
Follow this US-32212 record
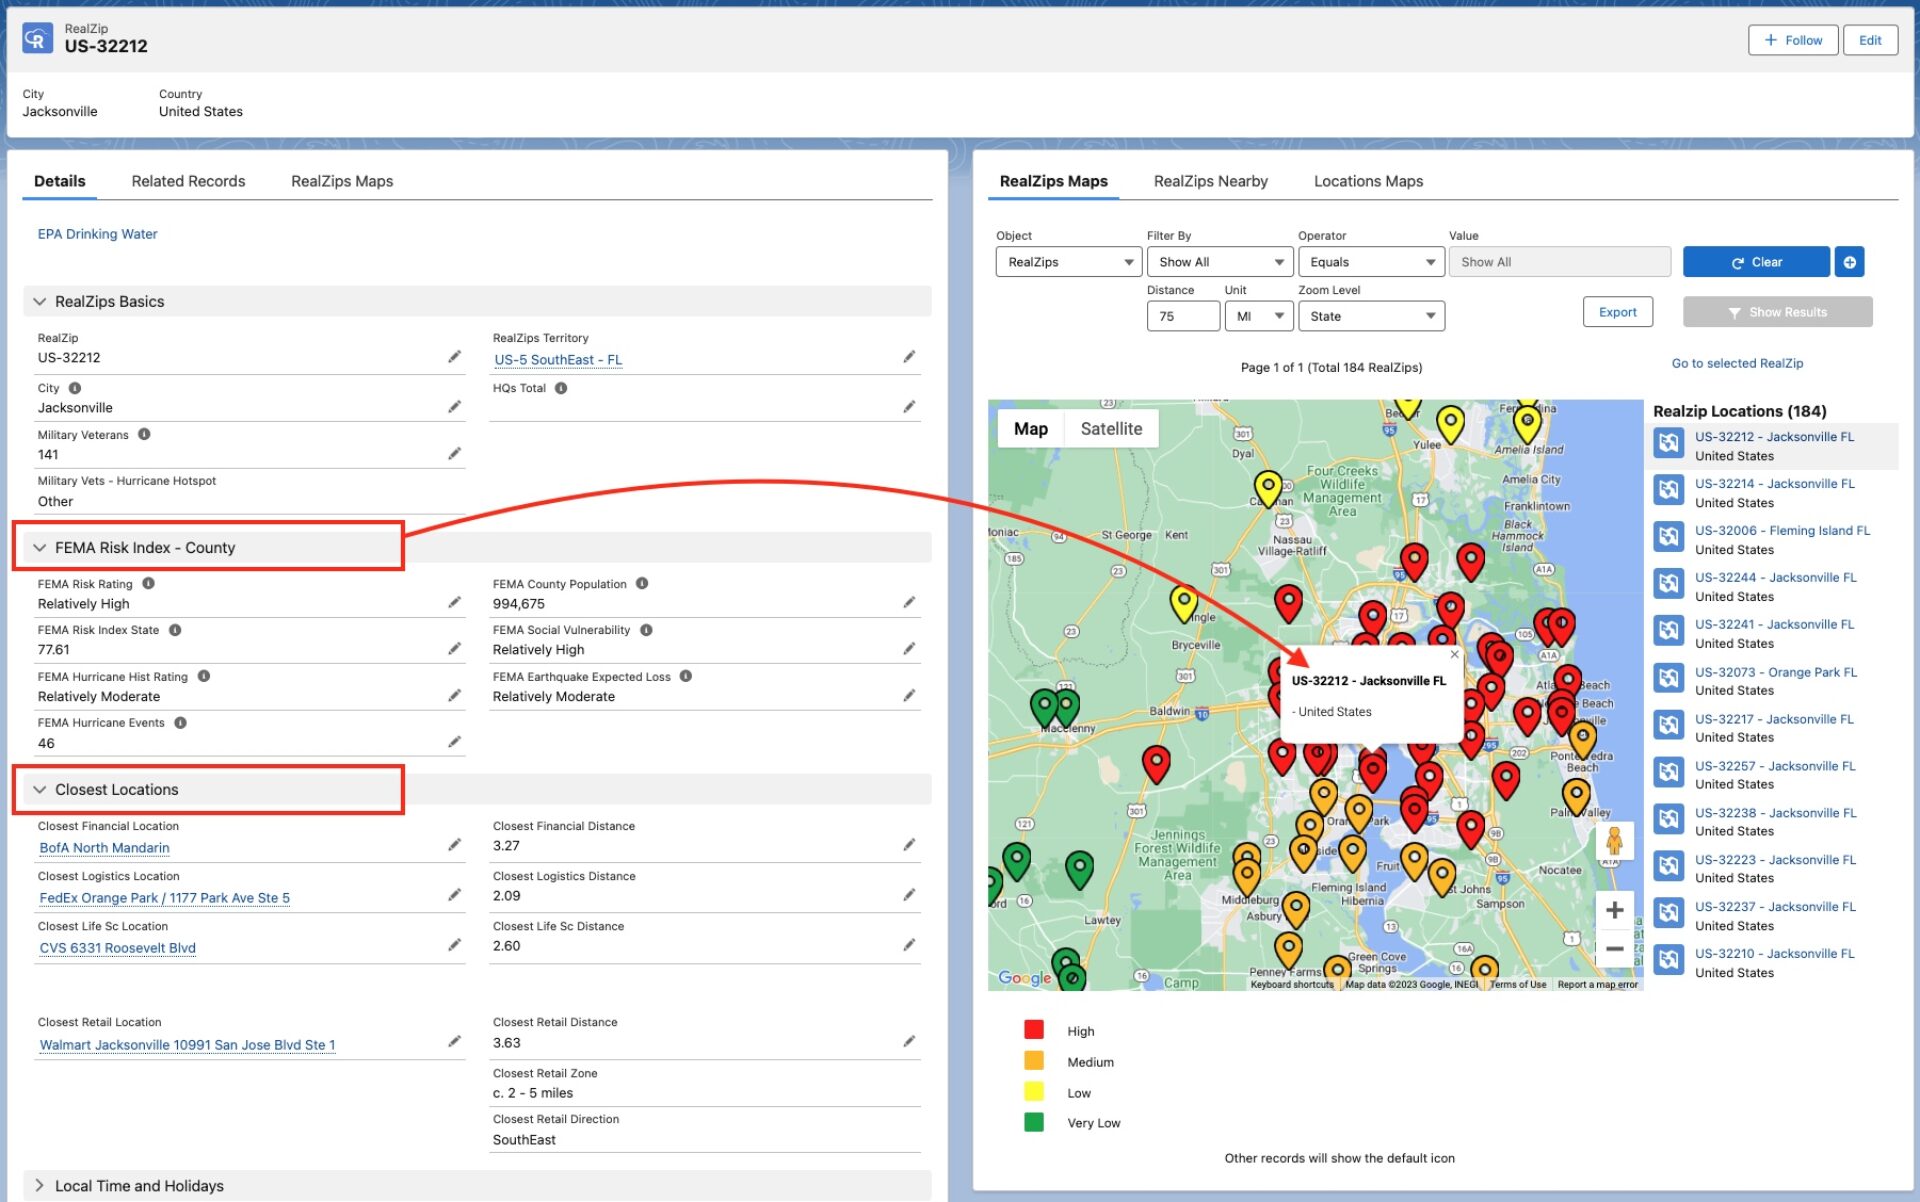(1793, 40)
